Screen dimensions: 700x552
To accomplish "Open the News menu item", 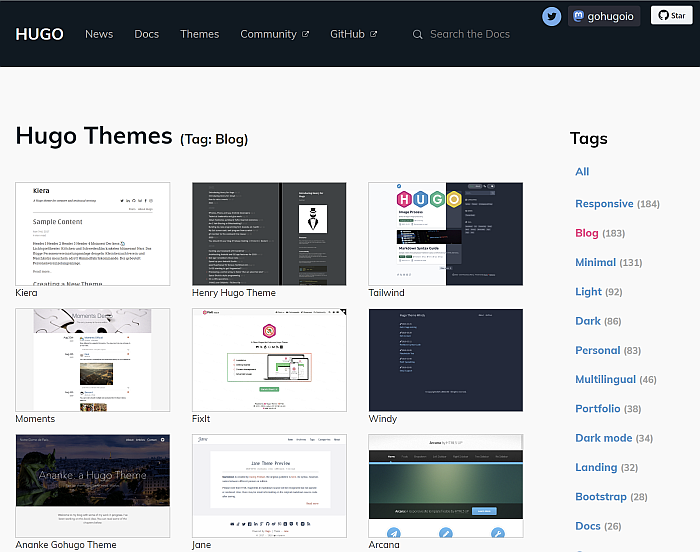I will (99, 34).
